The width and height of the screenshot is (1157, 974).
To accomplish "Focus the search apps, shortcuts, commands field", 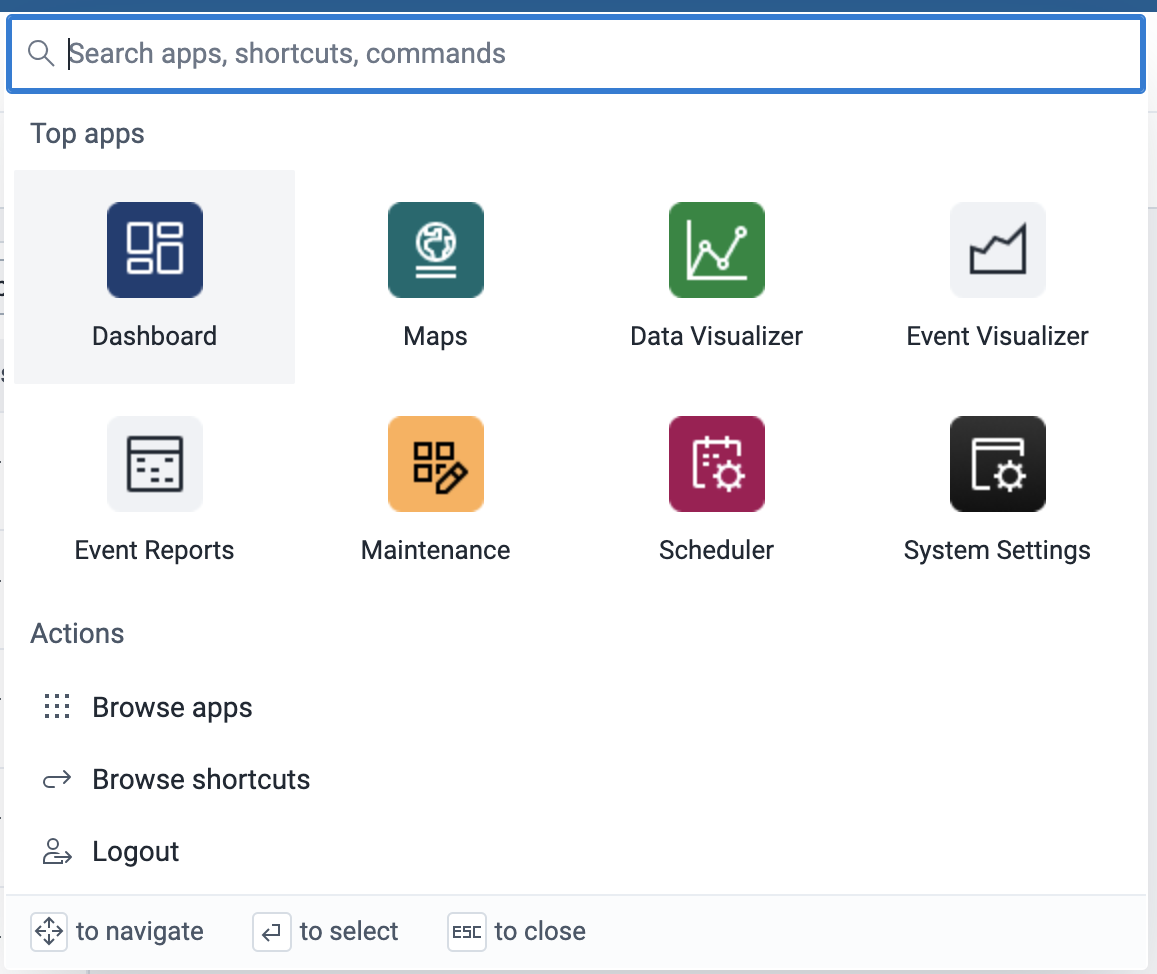I will (x=600, y=53).
